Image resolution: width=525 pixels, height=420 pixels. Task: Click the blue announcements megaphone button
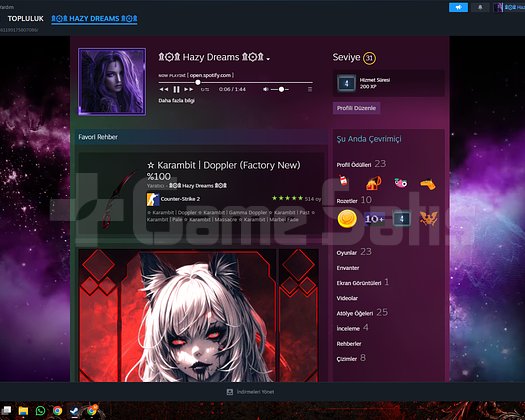click(458, 7)
